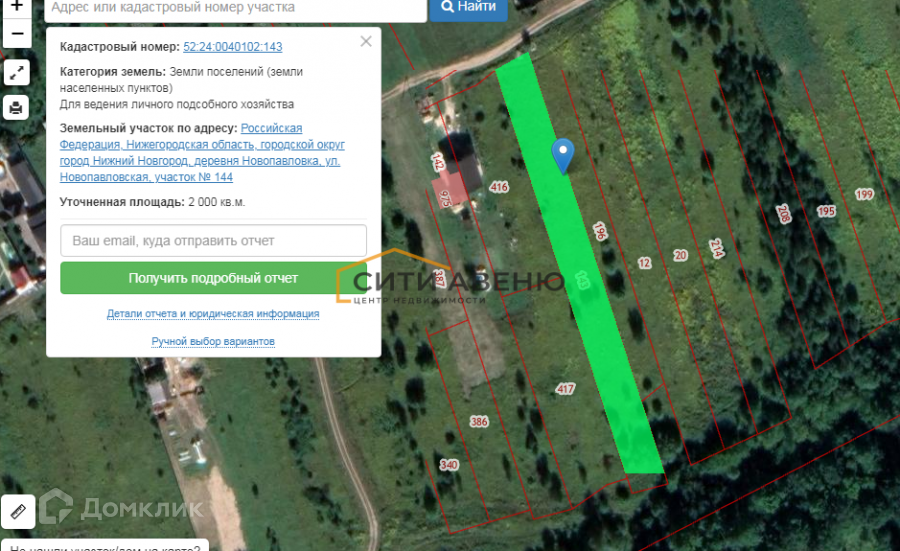900x551 pixels.
Task: Click the Найти search button
Action: 468,8
